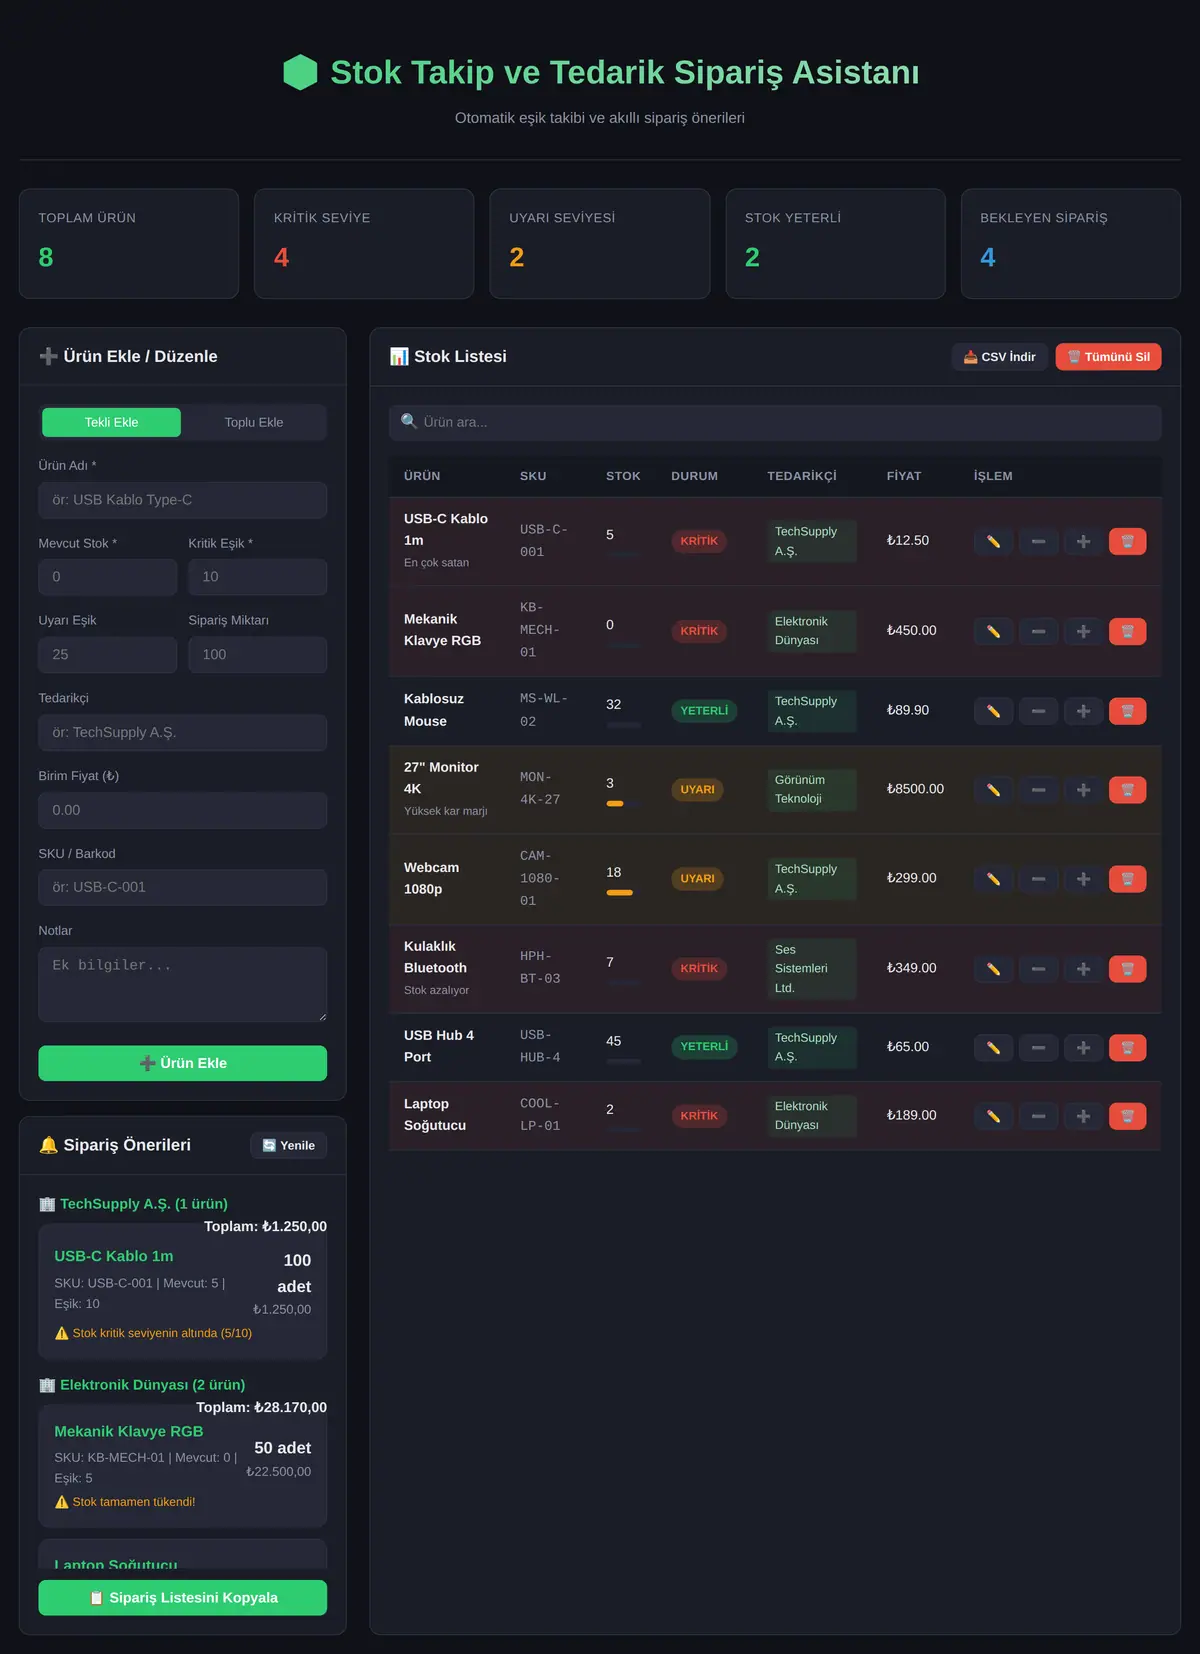The image size is (1200, 1654).
Task: Click the Görünüm Teknoloji supplier tag
Action: coord(811,789)
